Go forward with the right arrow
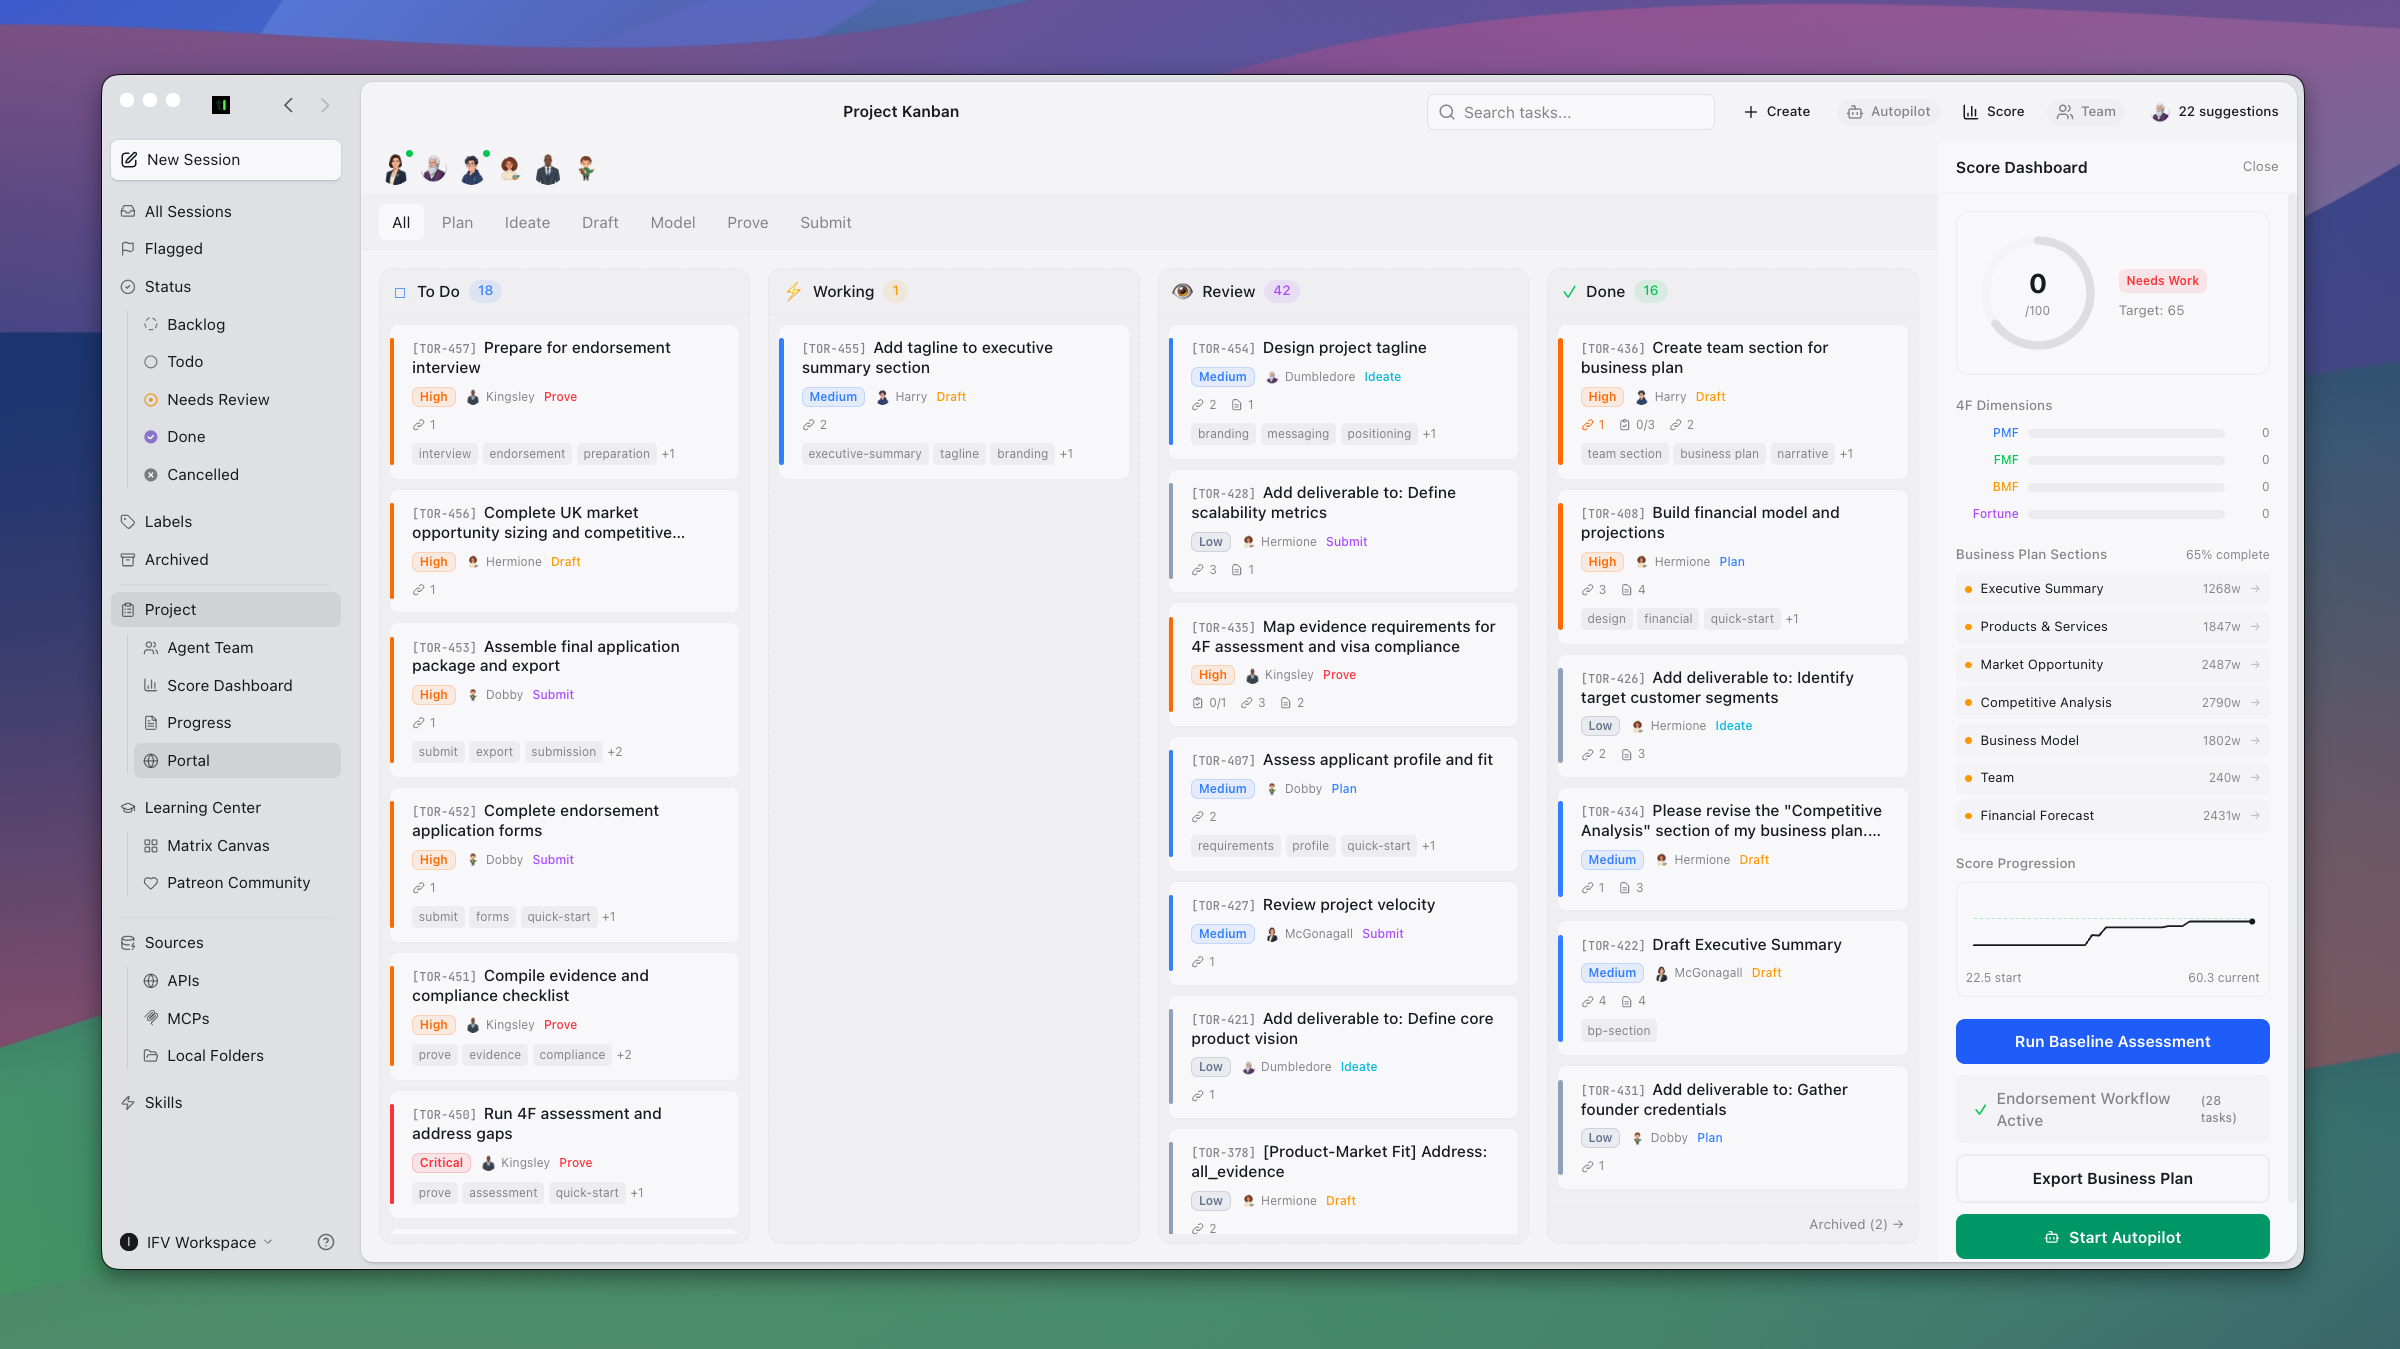The height and width of the screenshot is (1349, 2400). [x=325, y=105]
